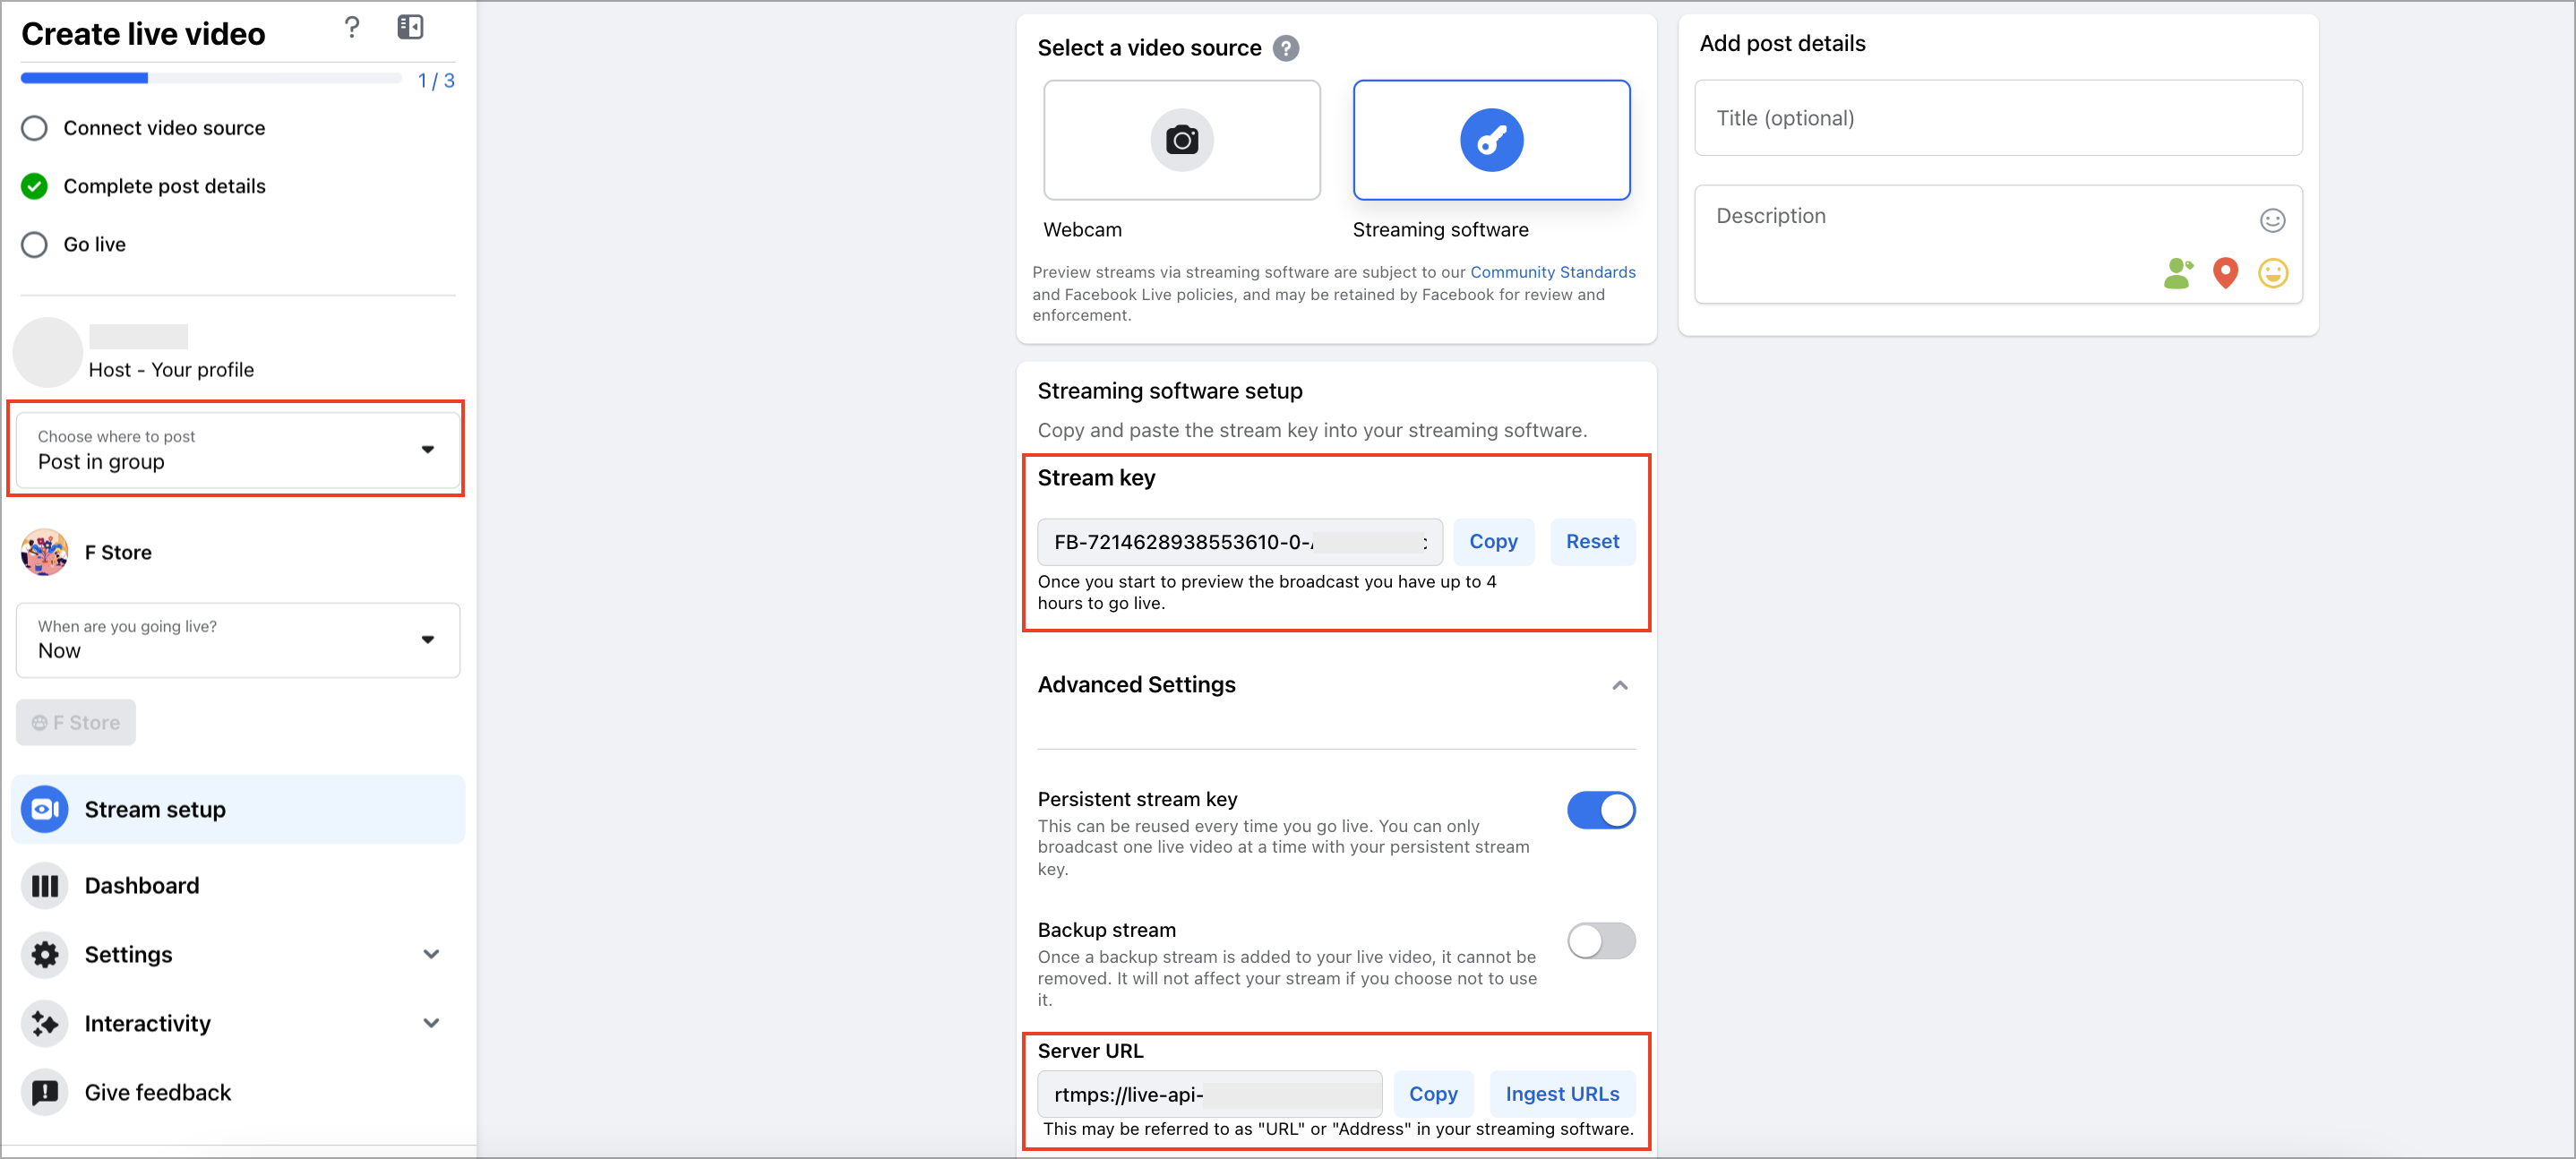
Task: Select the Connect video source step circle
Action: click(x=35, y=128)
